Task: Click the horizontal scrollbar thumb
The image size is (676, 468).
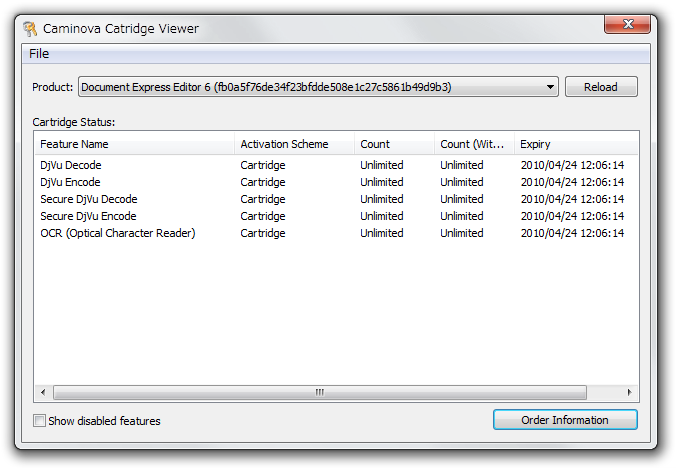Action: (319, 392)
